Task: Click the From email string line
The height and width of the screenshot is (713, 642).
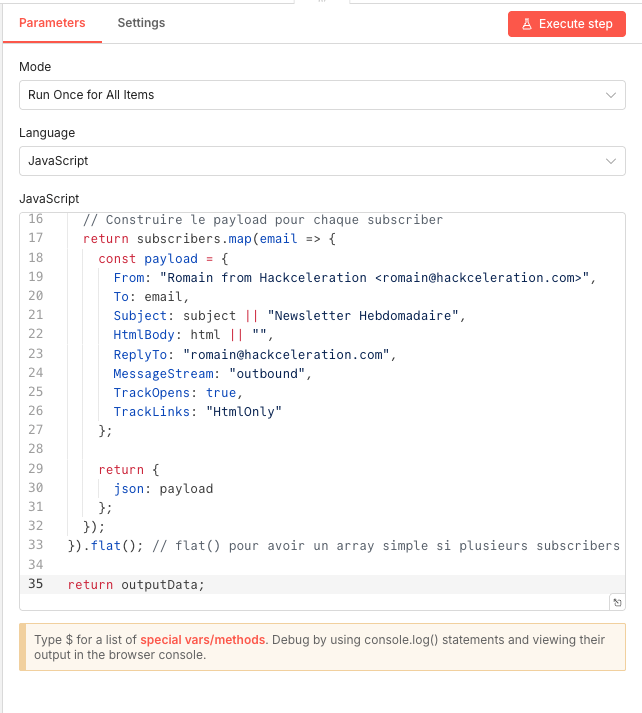Action: tap(355, 277)
